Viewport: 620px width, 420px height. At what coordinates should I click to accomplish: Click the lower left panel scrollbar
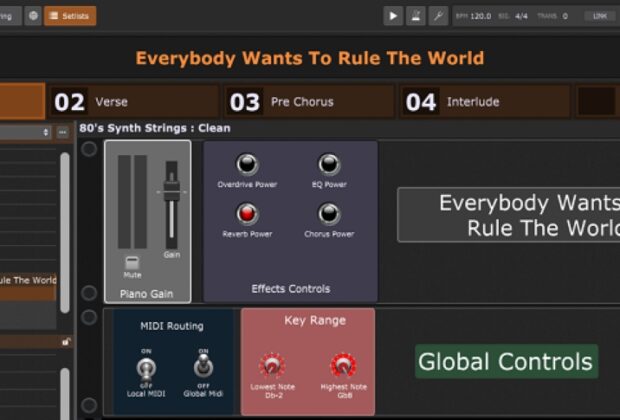point(65,394)
